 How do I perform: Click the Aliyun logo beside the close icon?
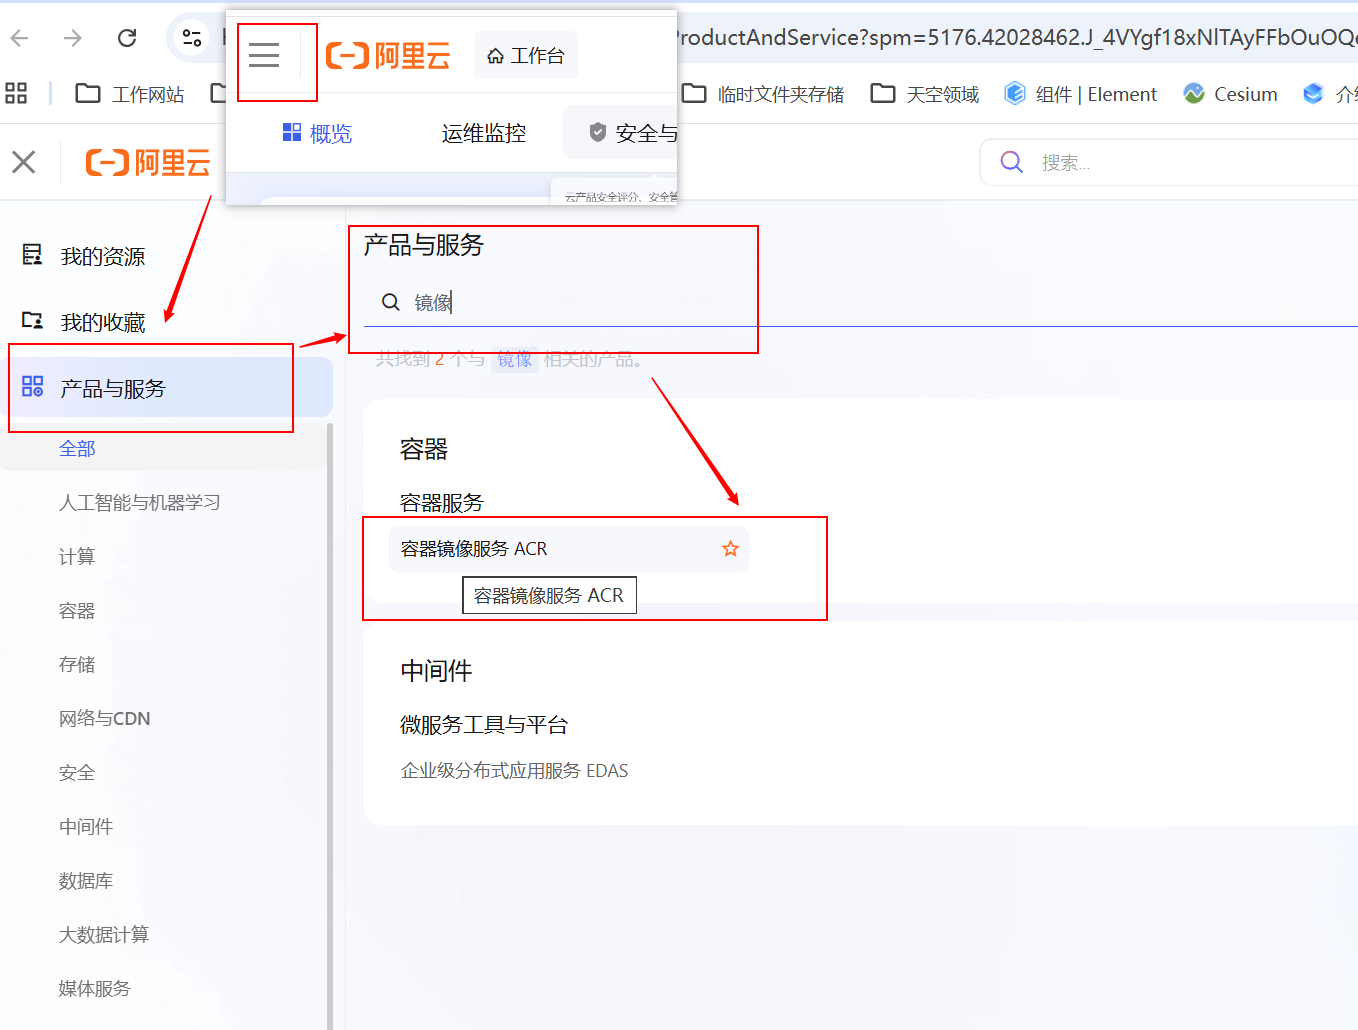(148, 162)
